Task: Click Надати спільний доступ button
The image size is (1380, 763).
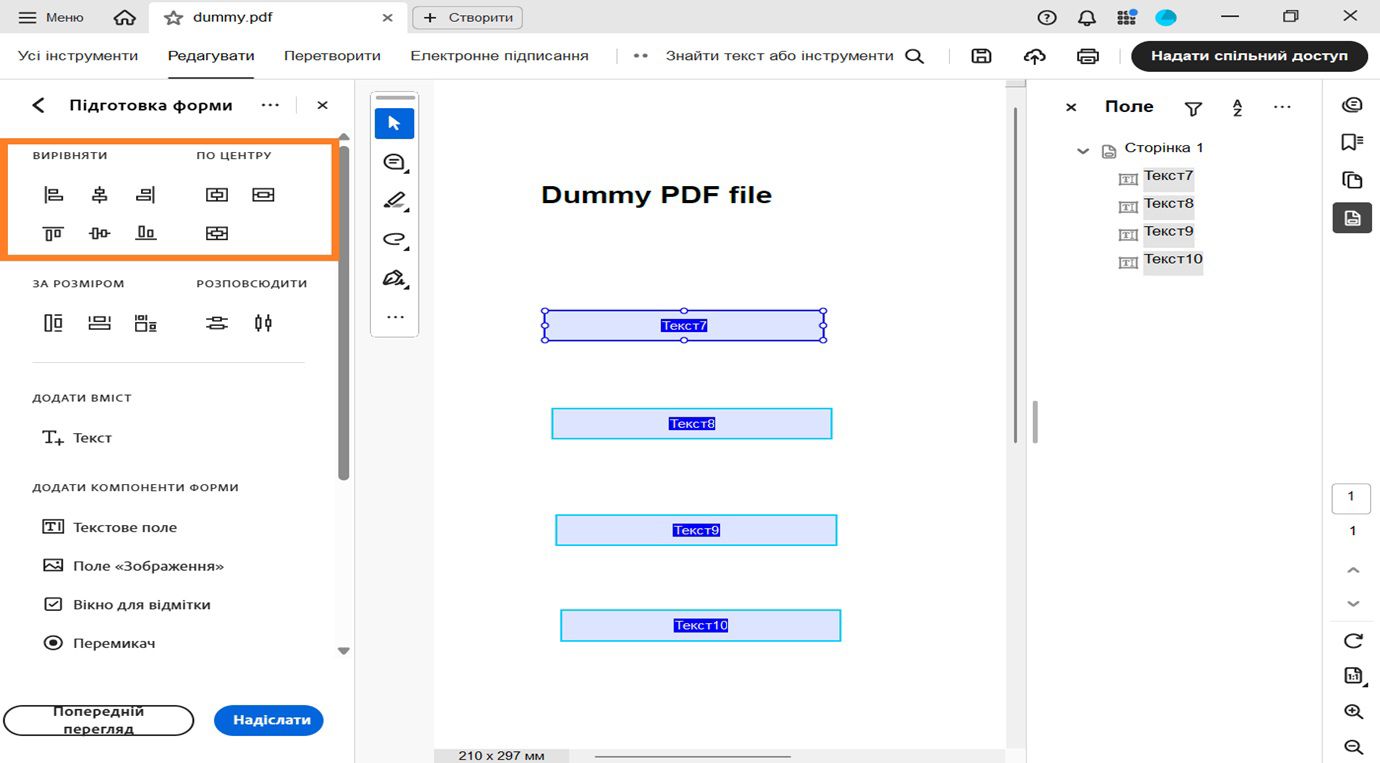Action: 1249,56
